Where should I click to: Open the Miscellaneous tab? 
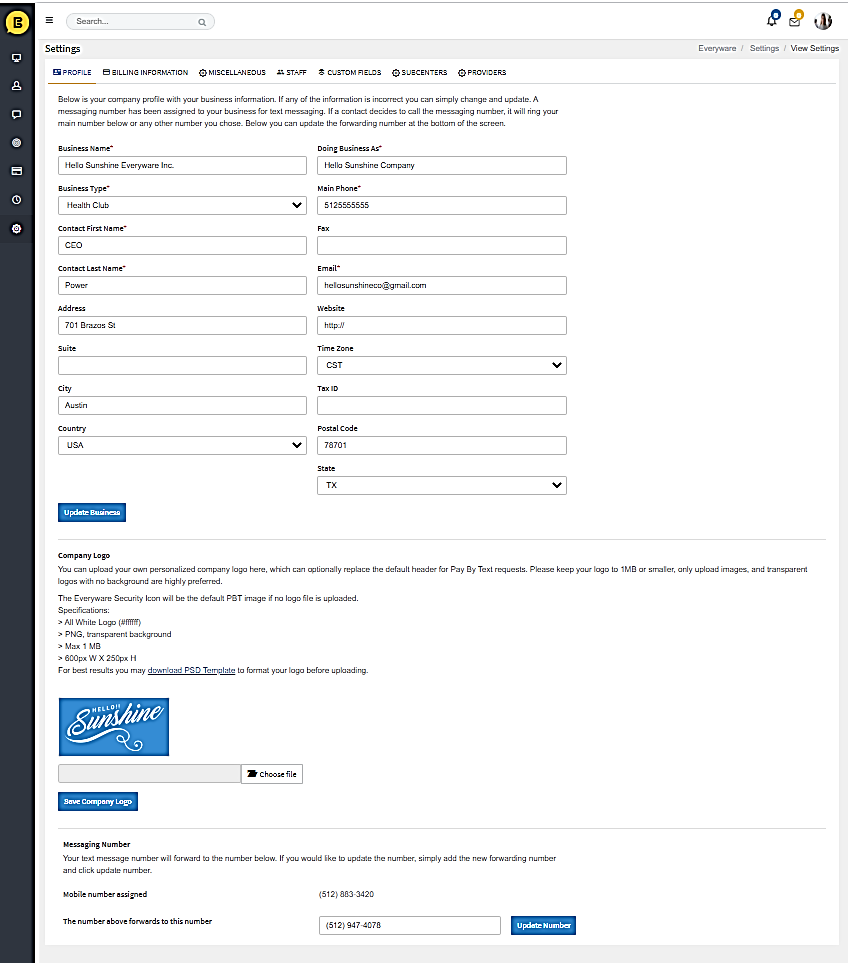232,72
